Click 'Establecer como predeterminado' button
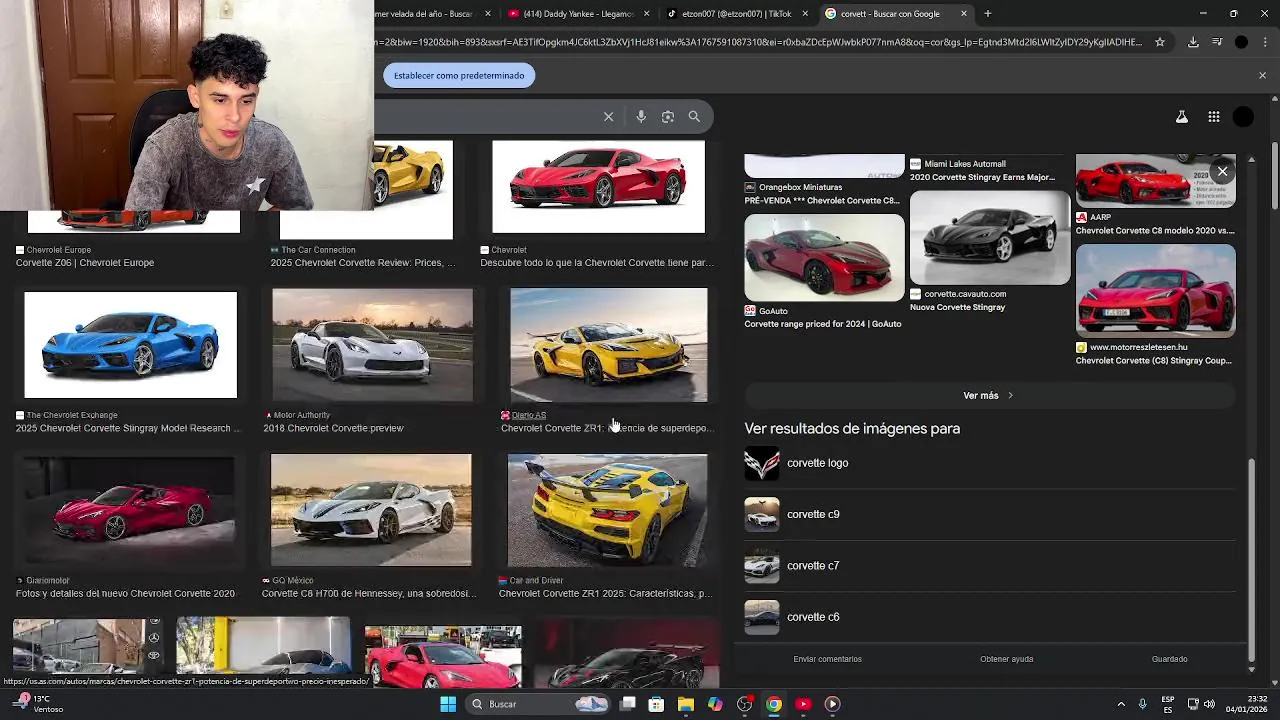Screen dimensions: 1280x720 pos(459,75)
